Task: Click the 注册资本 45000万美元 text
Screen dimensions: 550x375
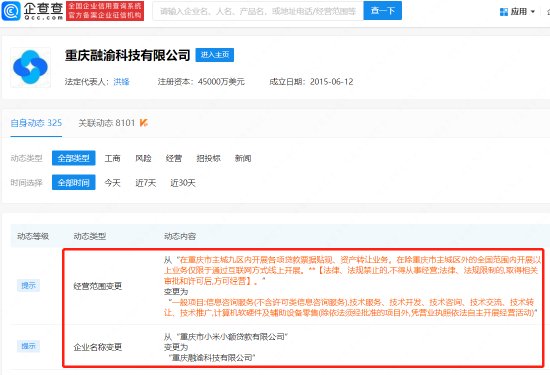Action: tap(201, 82)
